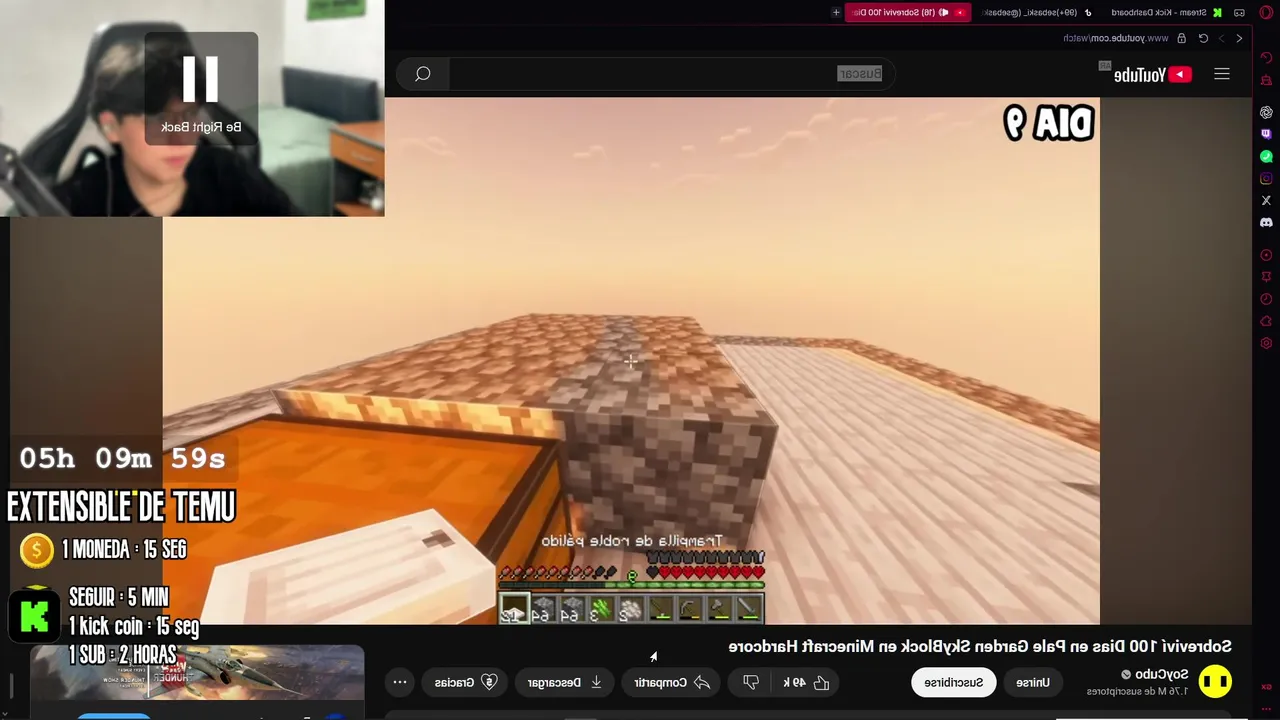Screen dimensions: 1280x720
Task: Click the Unirse join button
Action: (1033, 682)
